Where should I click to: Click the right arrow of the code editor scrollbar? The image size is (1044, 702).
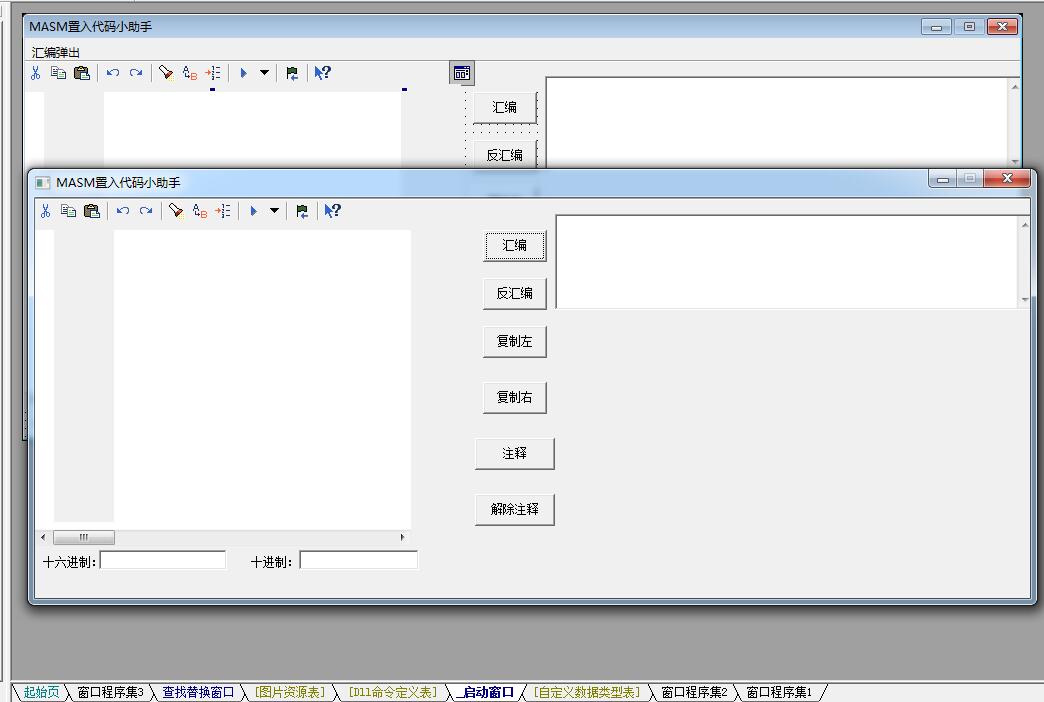[x=402, y=537]
